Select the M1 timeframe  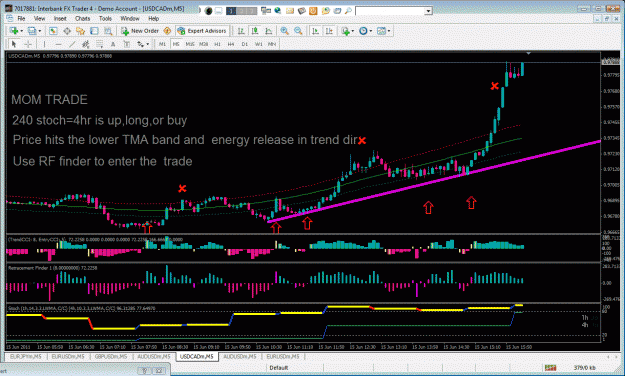162,44
